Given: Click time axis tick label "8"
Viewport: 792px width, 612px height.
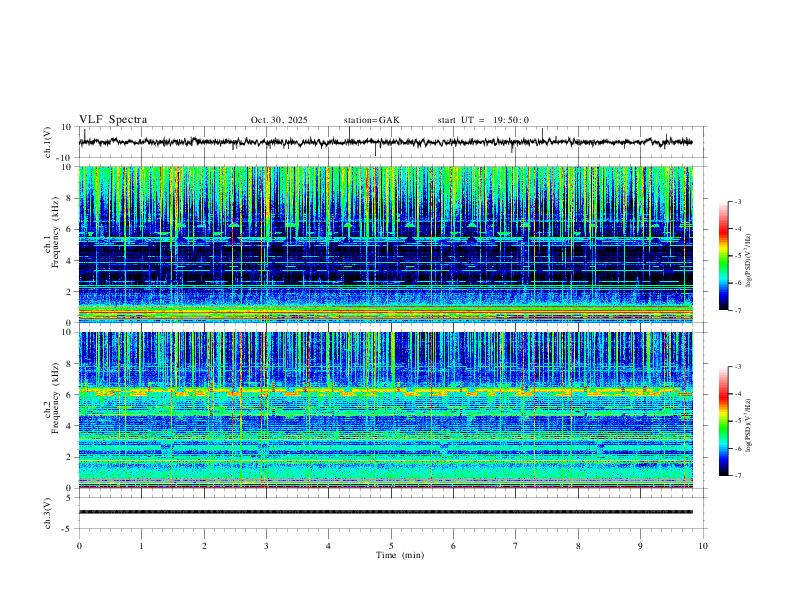Looking at the screenshot, I should (x=578, y=546).
